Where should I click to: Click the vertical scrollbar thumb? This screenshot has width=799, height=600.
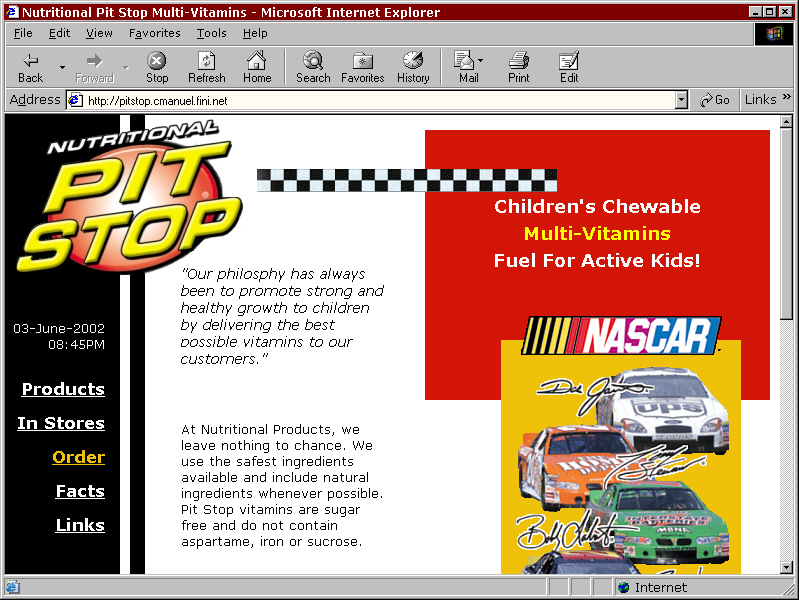786,224
